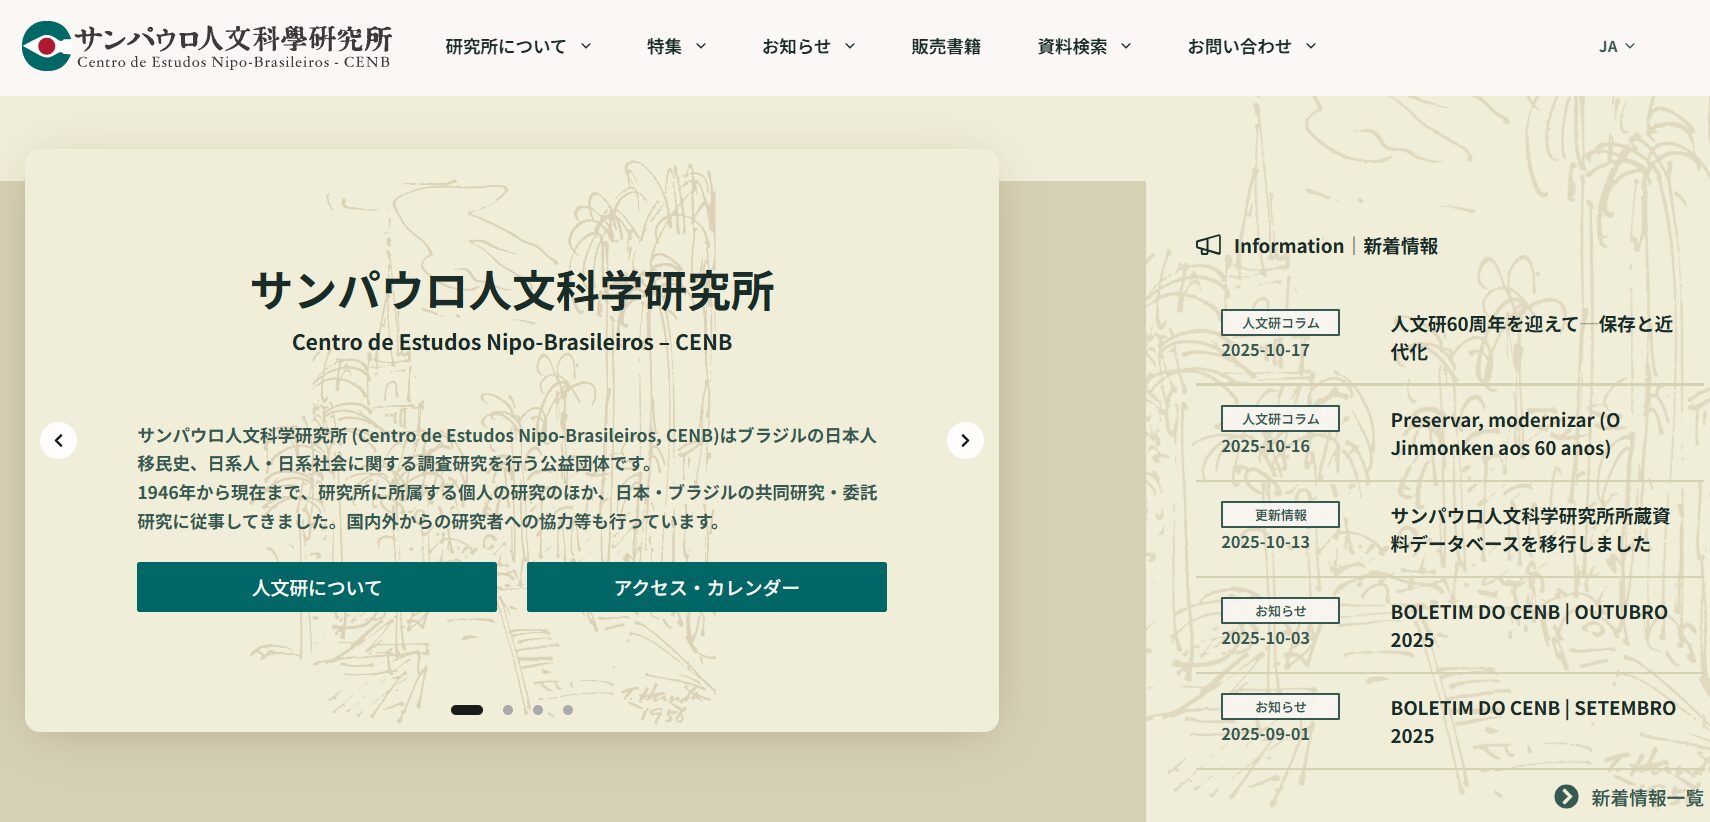1710x822 pixels.
Task: Open the 特集 navigation menu
Action: point(676,46)
